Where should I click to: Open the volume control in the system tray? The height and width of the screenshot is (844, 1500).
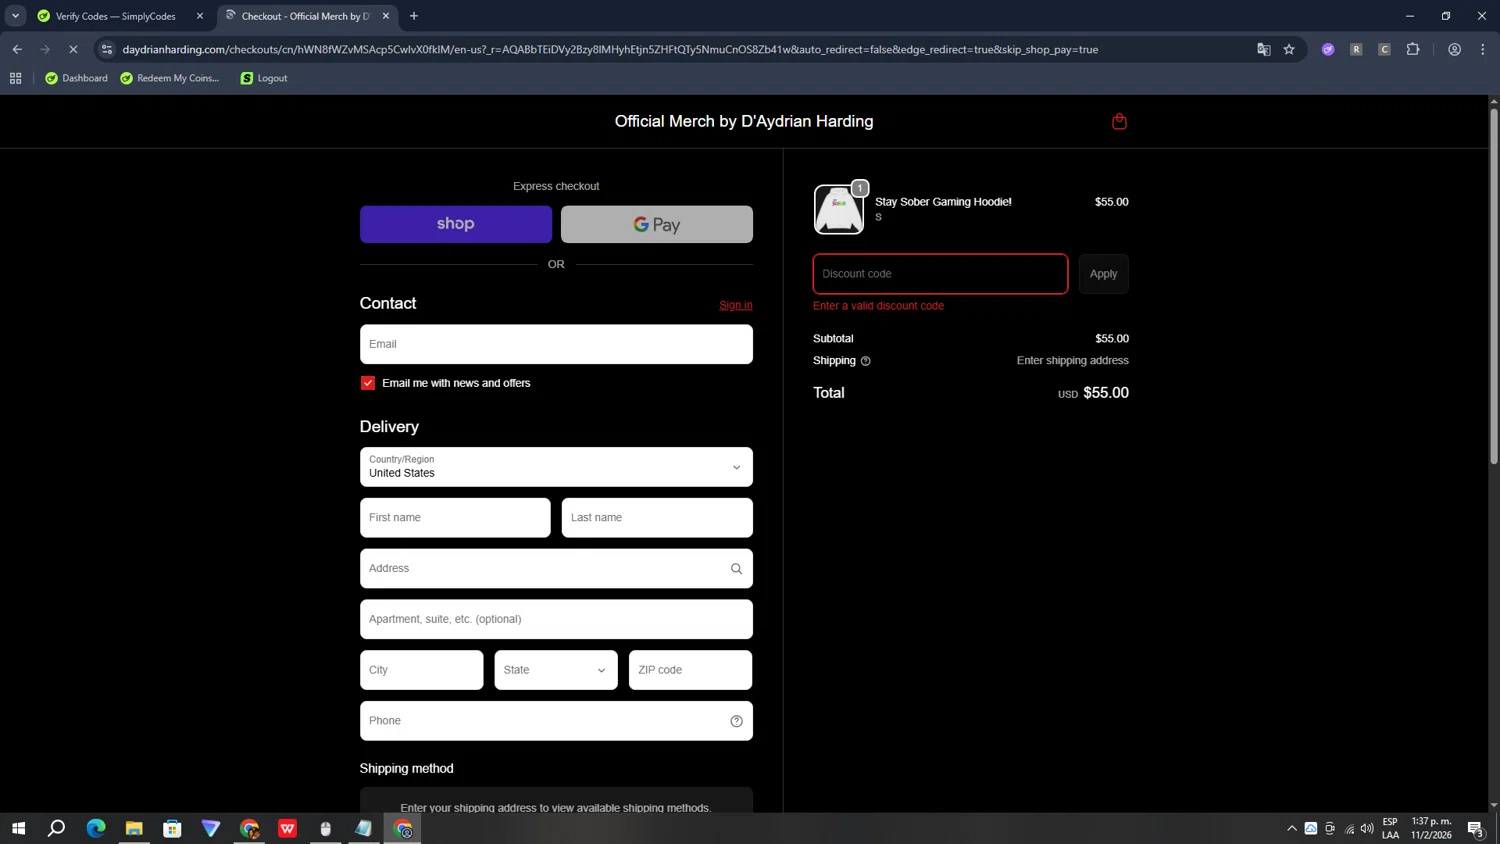[1367, 828]
